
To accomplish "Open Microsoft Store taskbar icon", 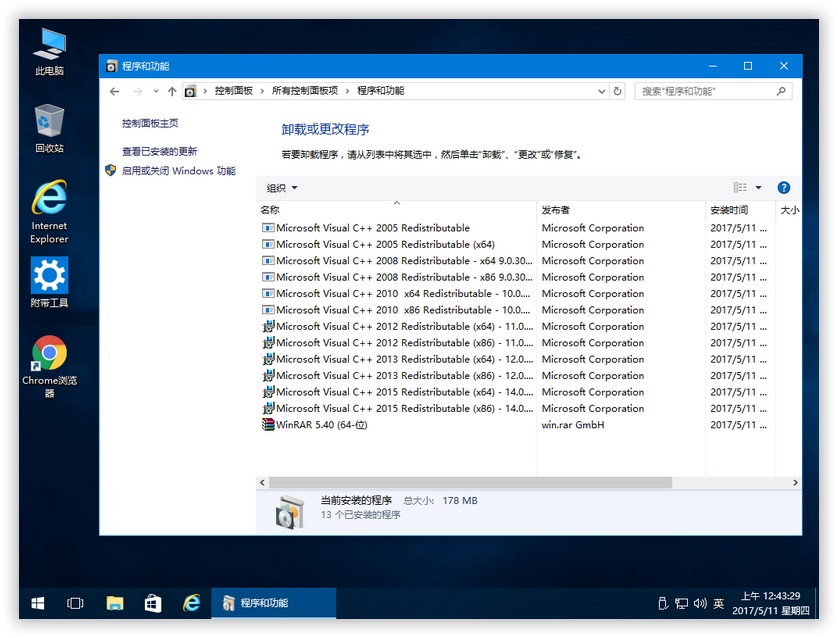I will [x=153, y=603].
